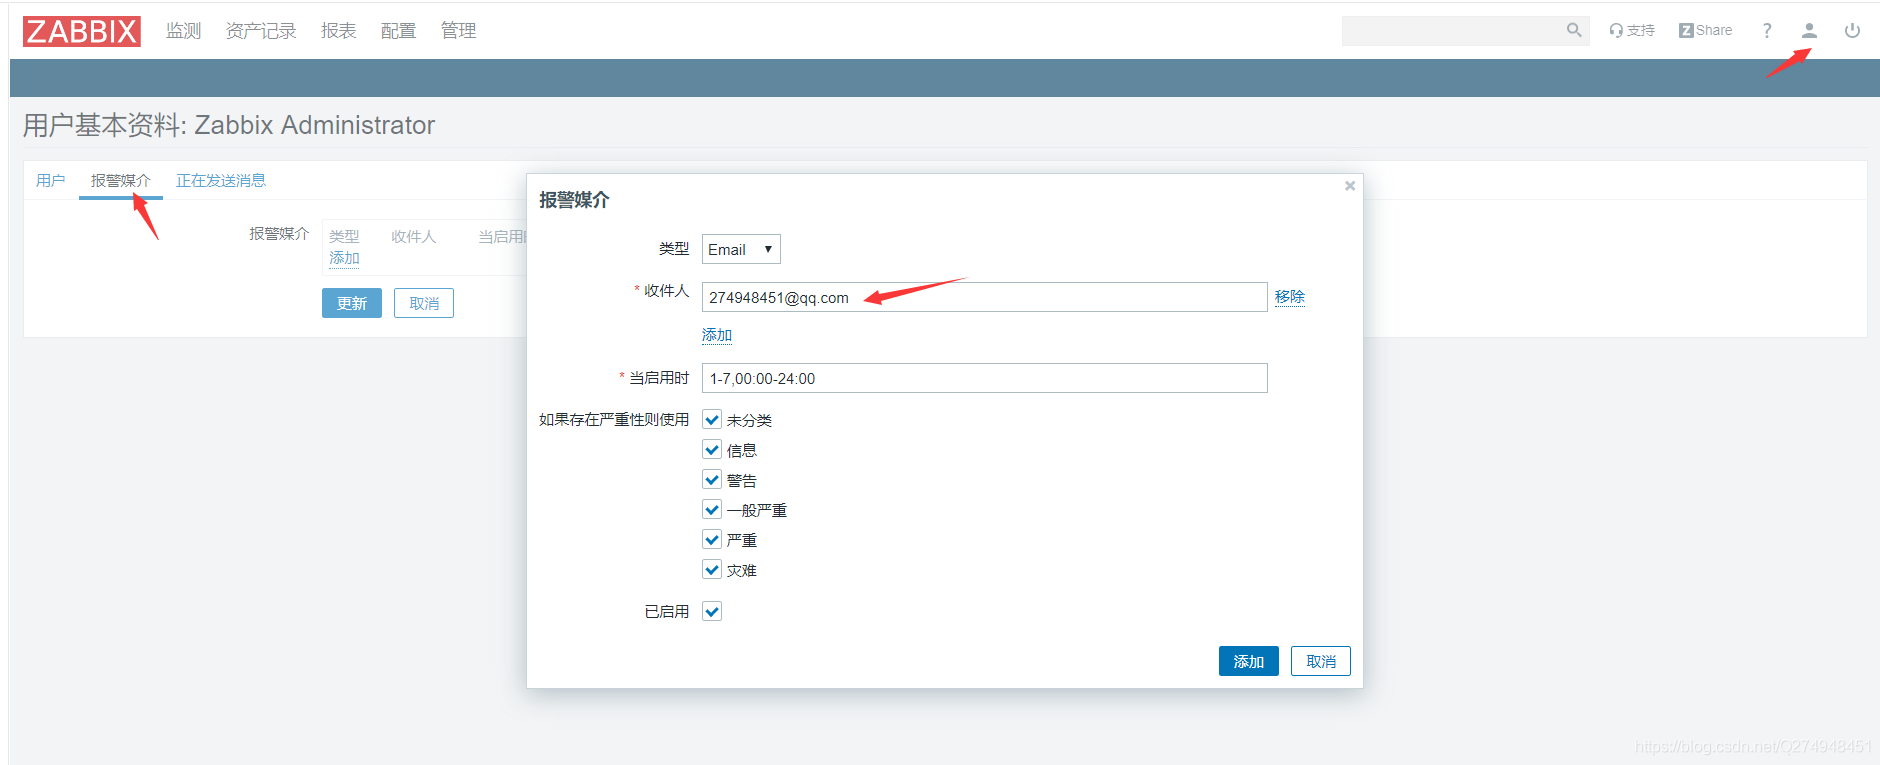This screenshot has width=1880, height=765.
Task: Click 添加 link in the media table
Action: [x=344, y=258]
